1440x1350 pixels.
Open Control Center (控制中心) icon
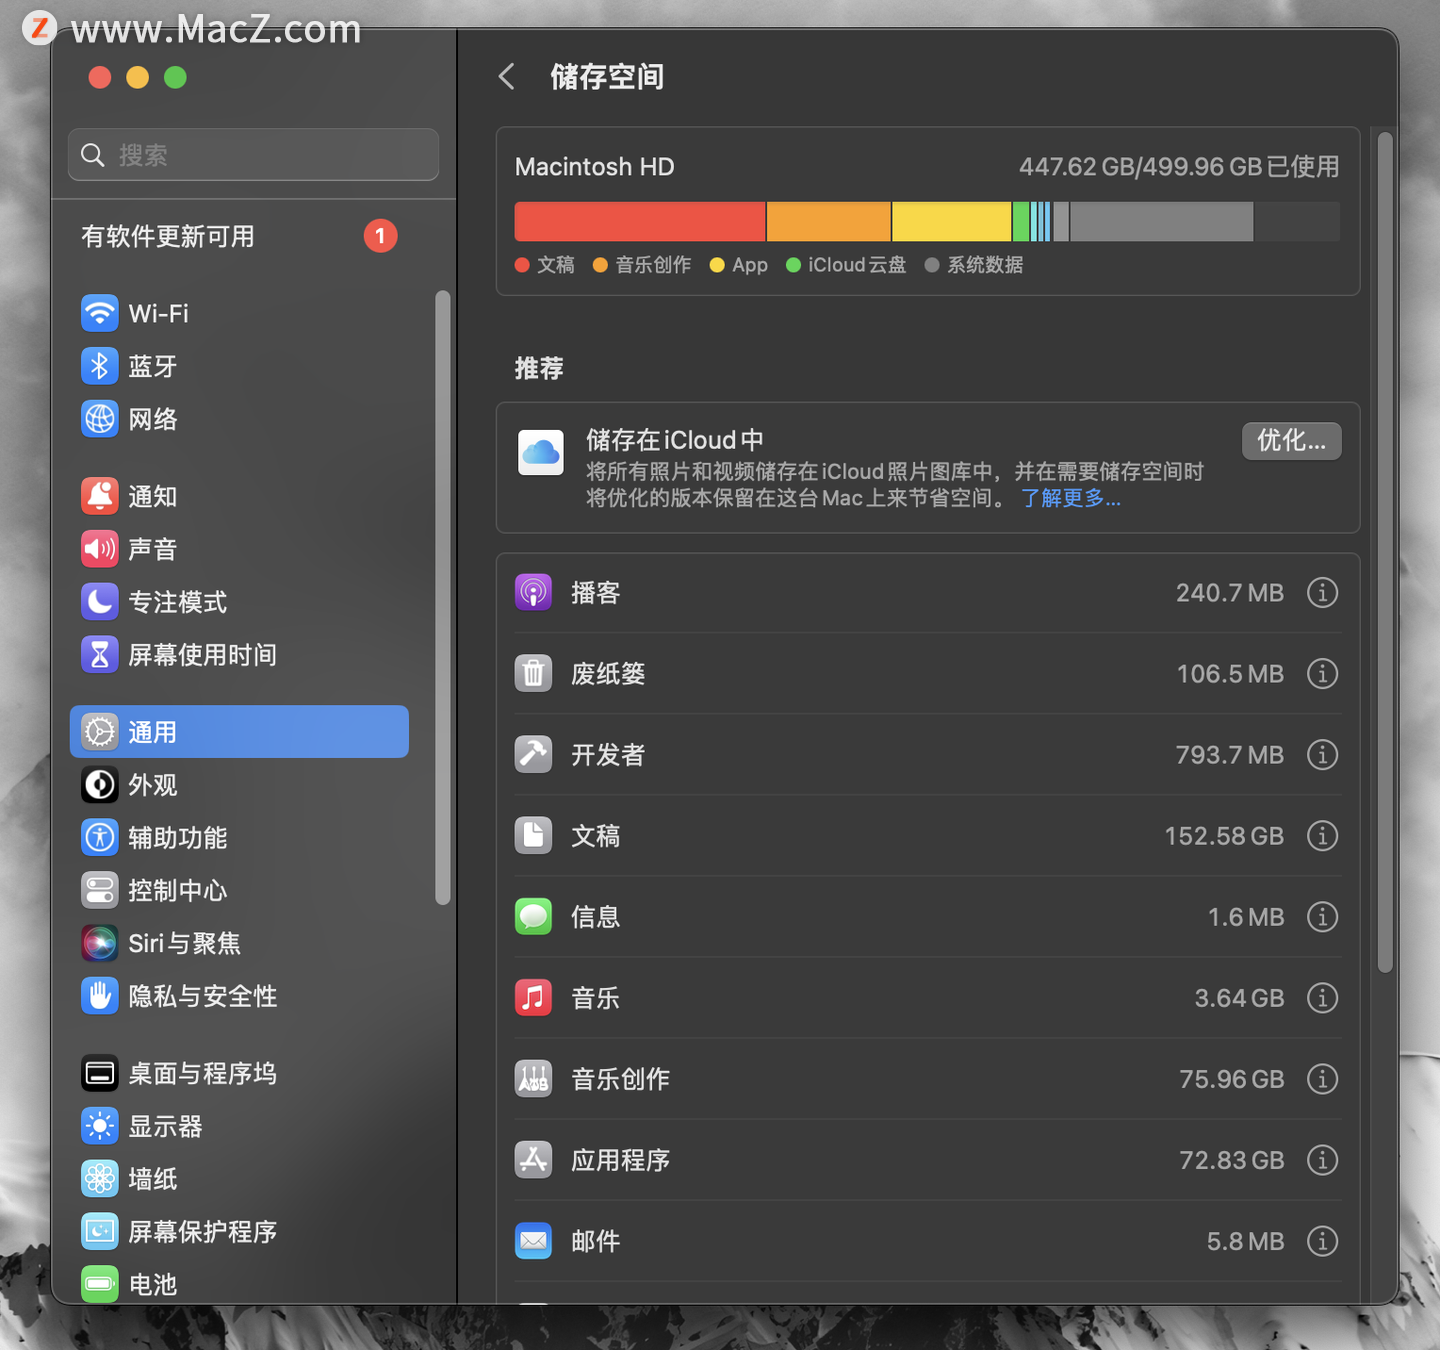99,891
